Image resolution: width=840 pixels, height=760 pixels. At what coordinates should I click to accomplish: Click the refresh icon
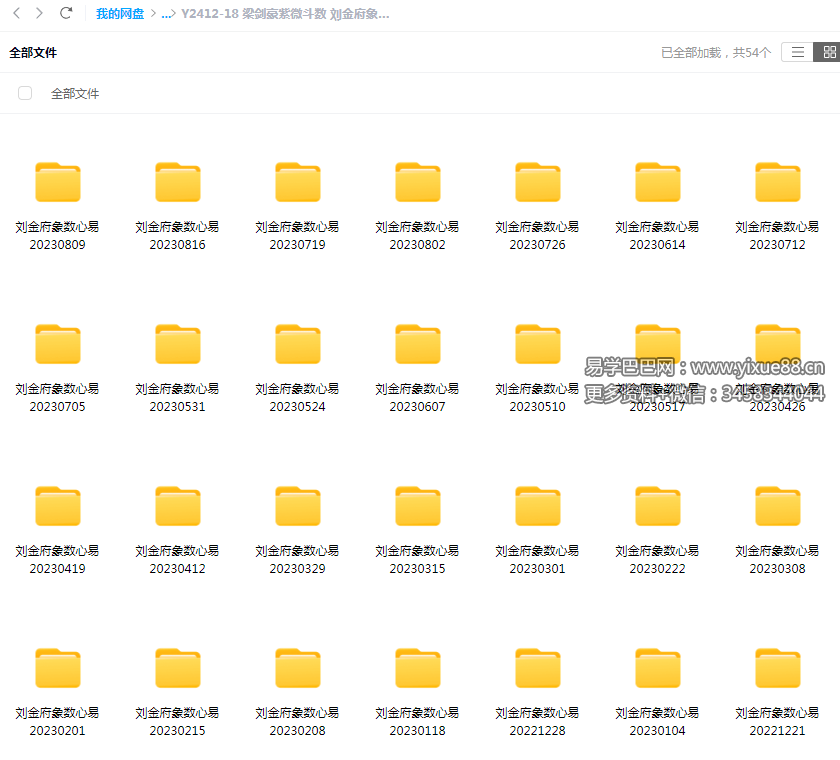(x=66, y=13)
